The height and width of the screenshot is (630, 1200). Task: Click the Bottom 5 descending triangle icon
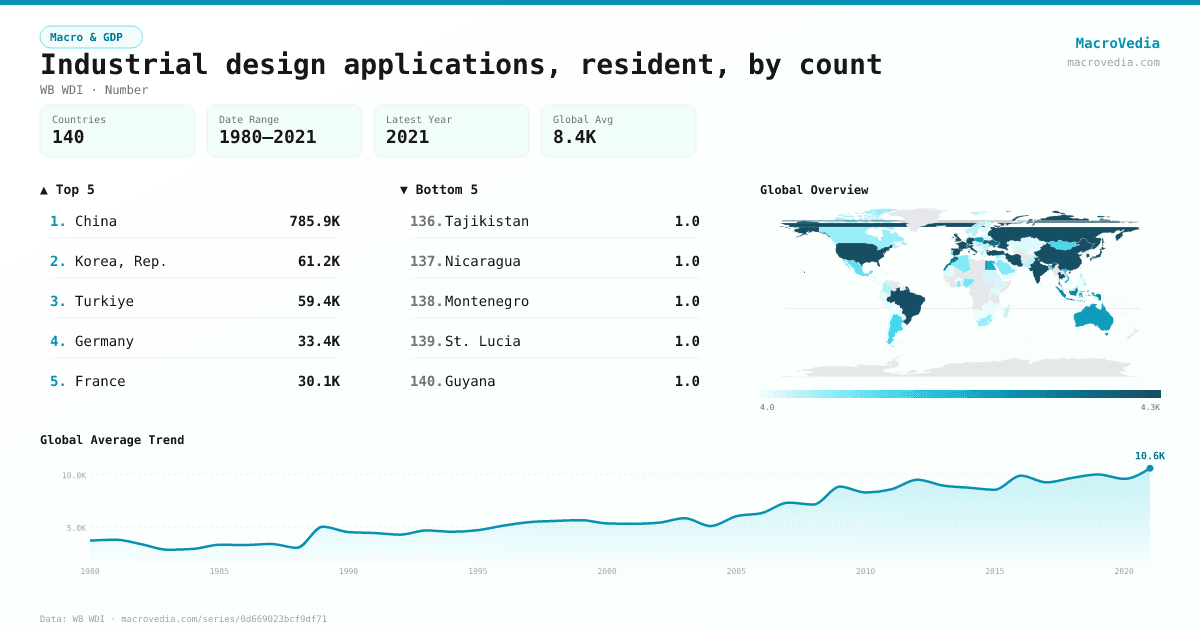(x=403, y=189)
